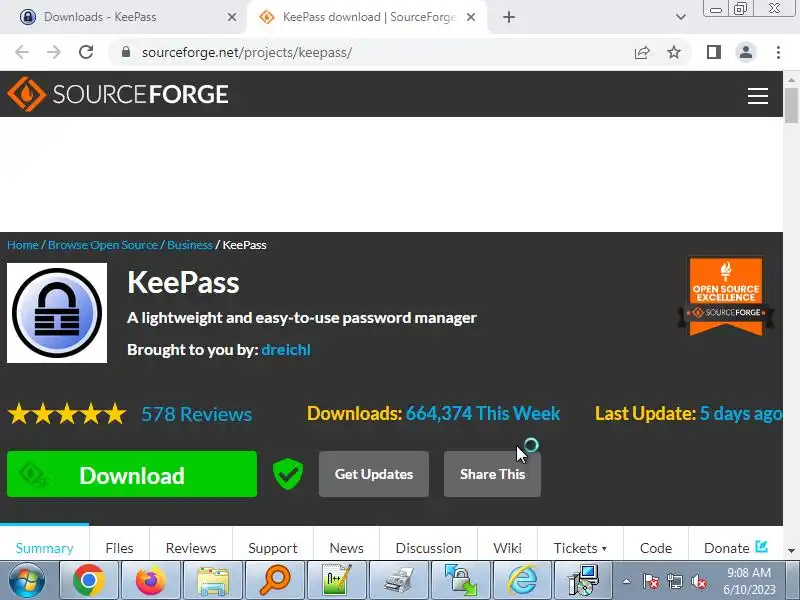
Task: Click the browser forward arrow
Action: [x=54, y=52]
